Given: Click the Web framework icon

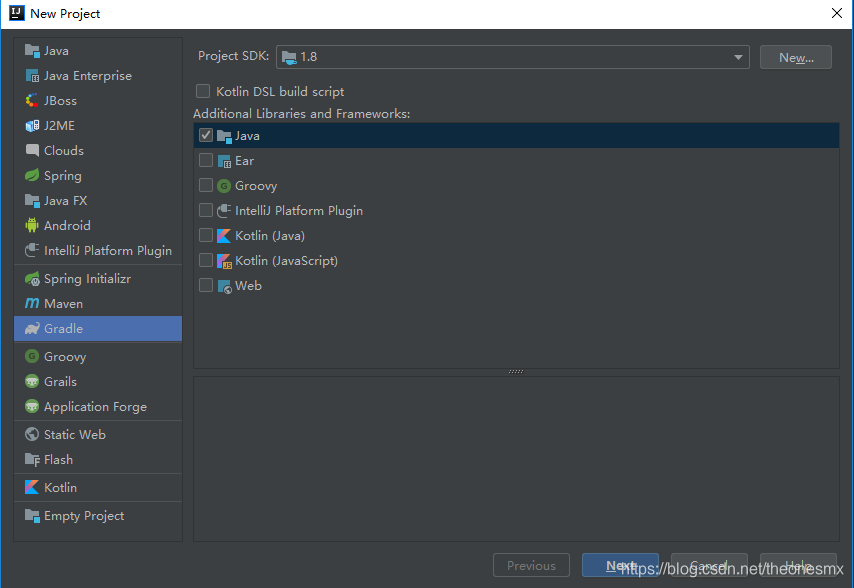Looking at the screenshot, I should (224, 286).
